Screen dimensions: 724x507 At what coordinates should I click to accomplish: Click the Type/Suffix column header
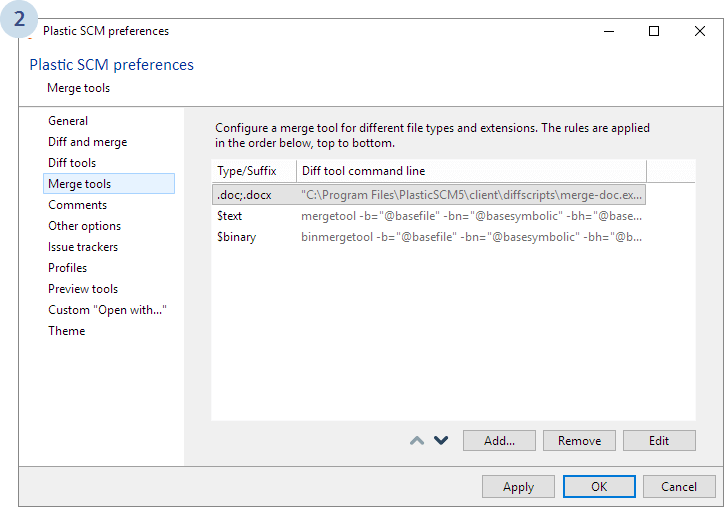tap(254, 171)
